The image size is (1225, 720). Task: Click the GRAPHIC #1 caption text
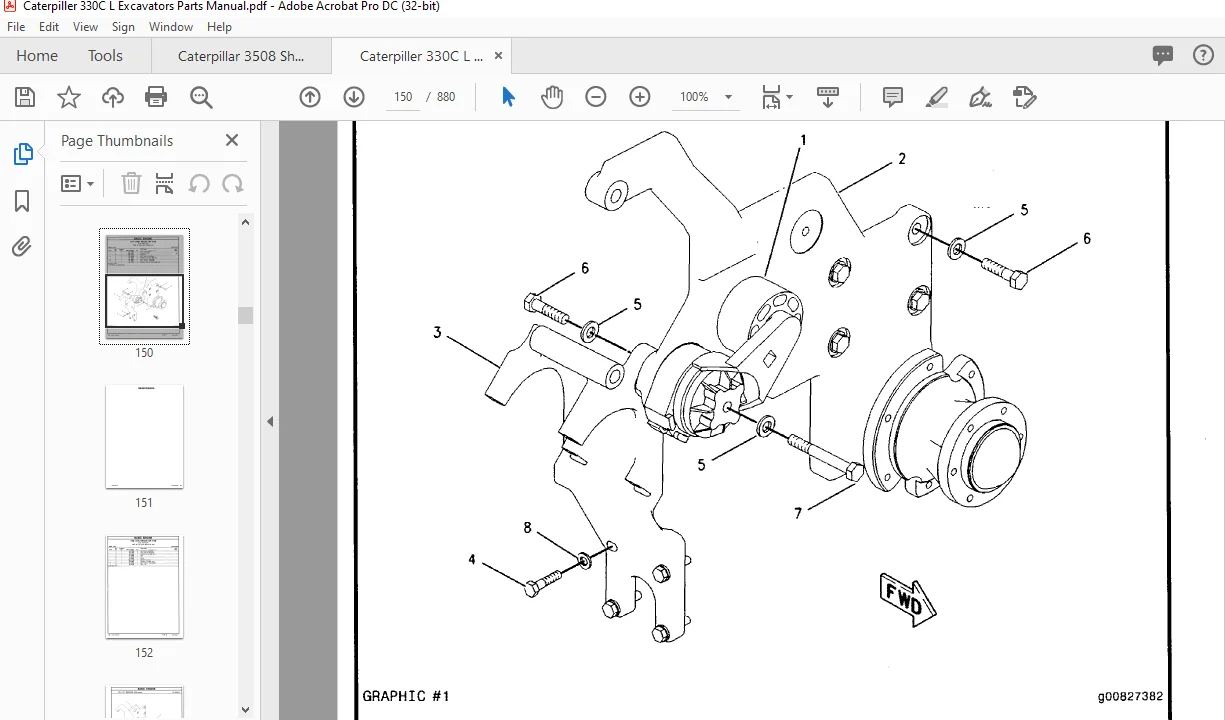[406, 696]
